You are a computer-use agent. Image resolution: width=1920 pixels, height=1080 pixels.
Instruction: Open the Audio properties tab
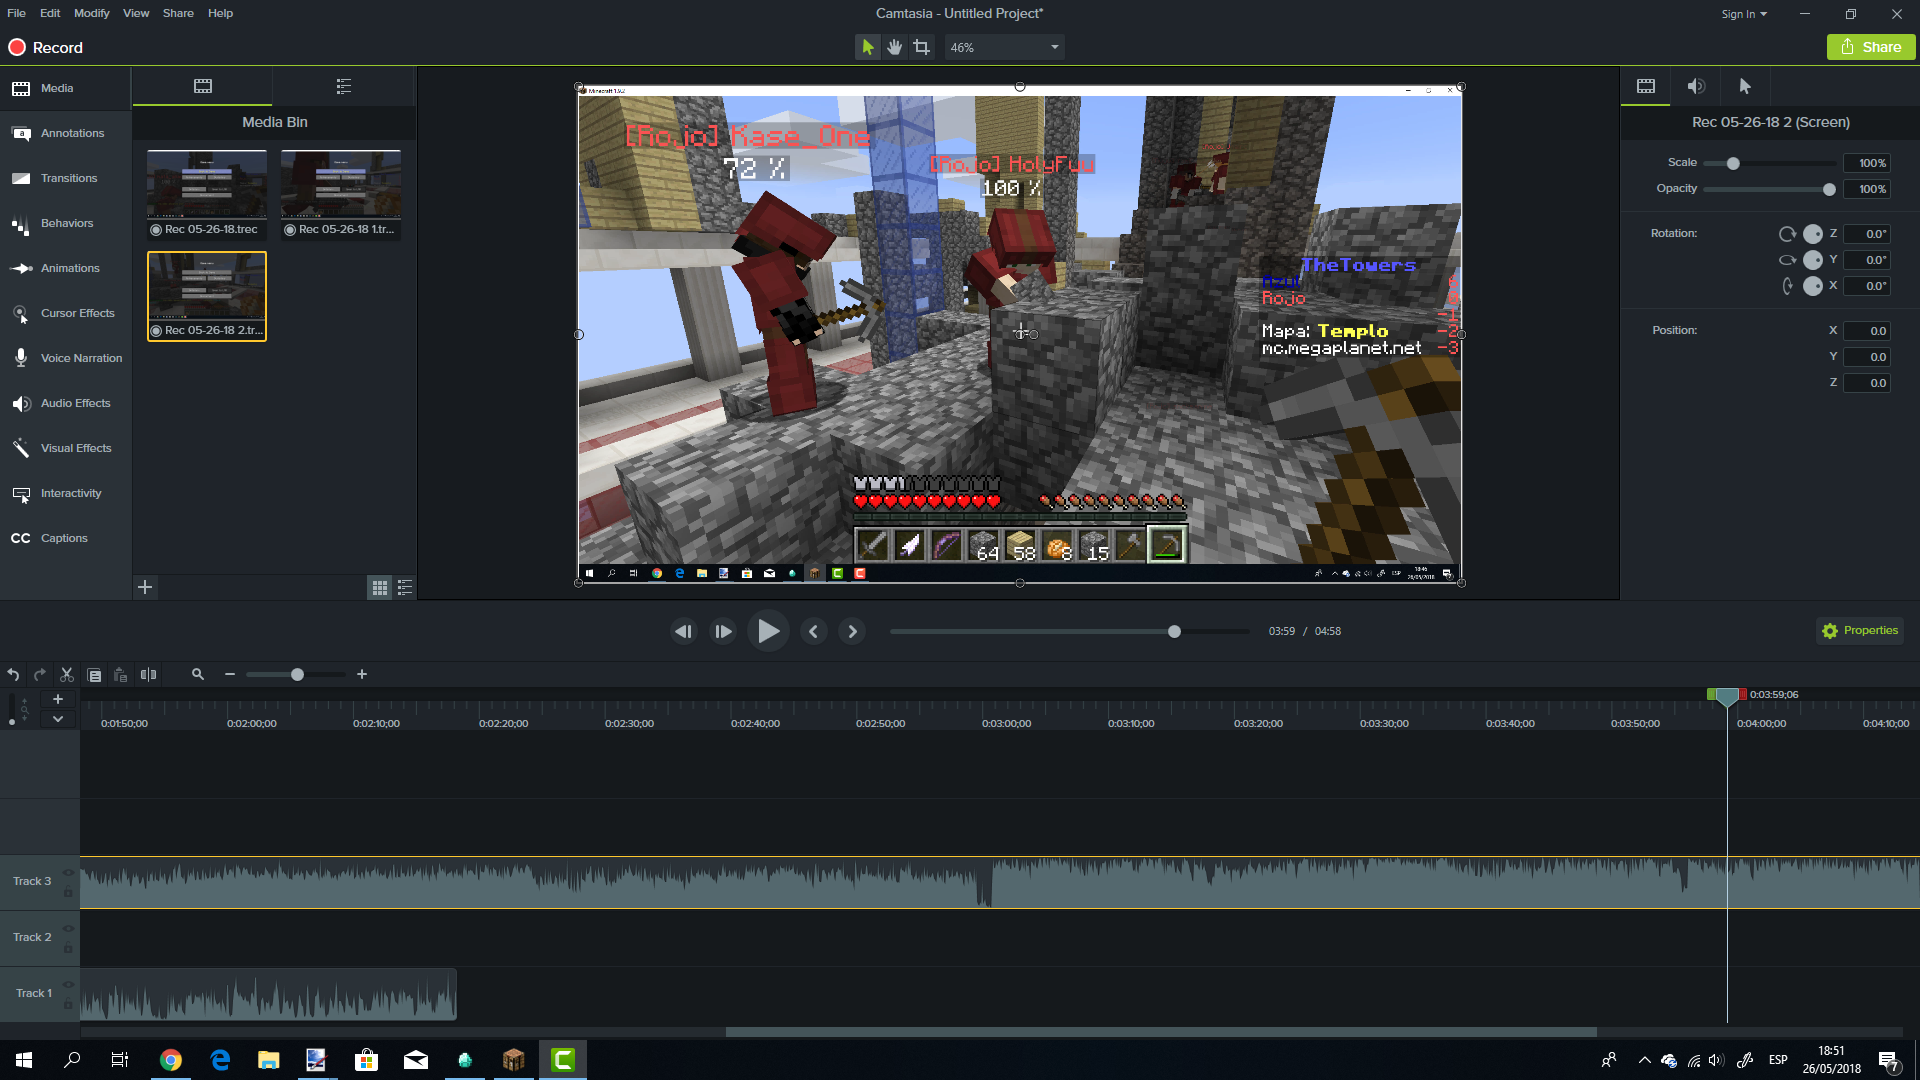[x=1696, y=86]
